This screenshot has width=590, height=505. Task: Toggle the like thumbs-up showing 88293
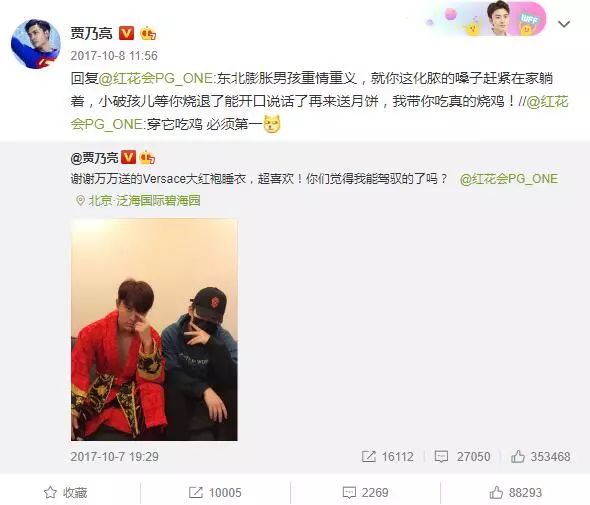pyautogui.click(x=515, y=492)
